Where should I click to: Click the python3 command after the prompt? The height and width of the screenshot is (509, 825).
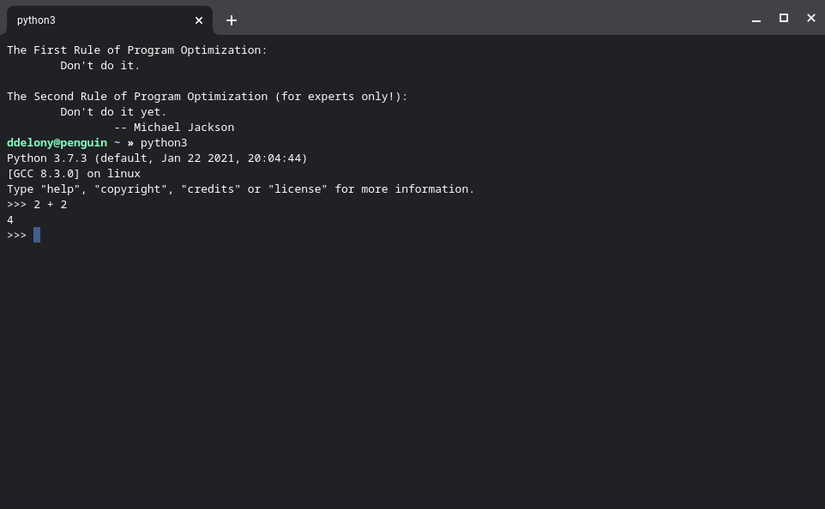[x=164, y=143]
